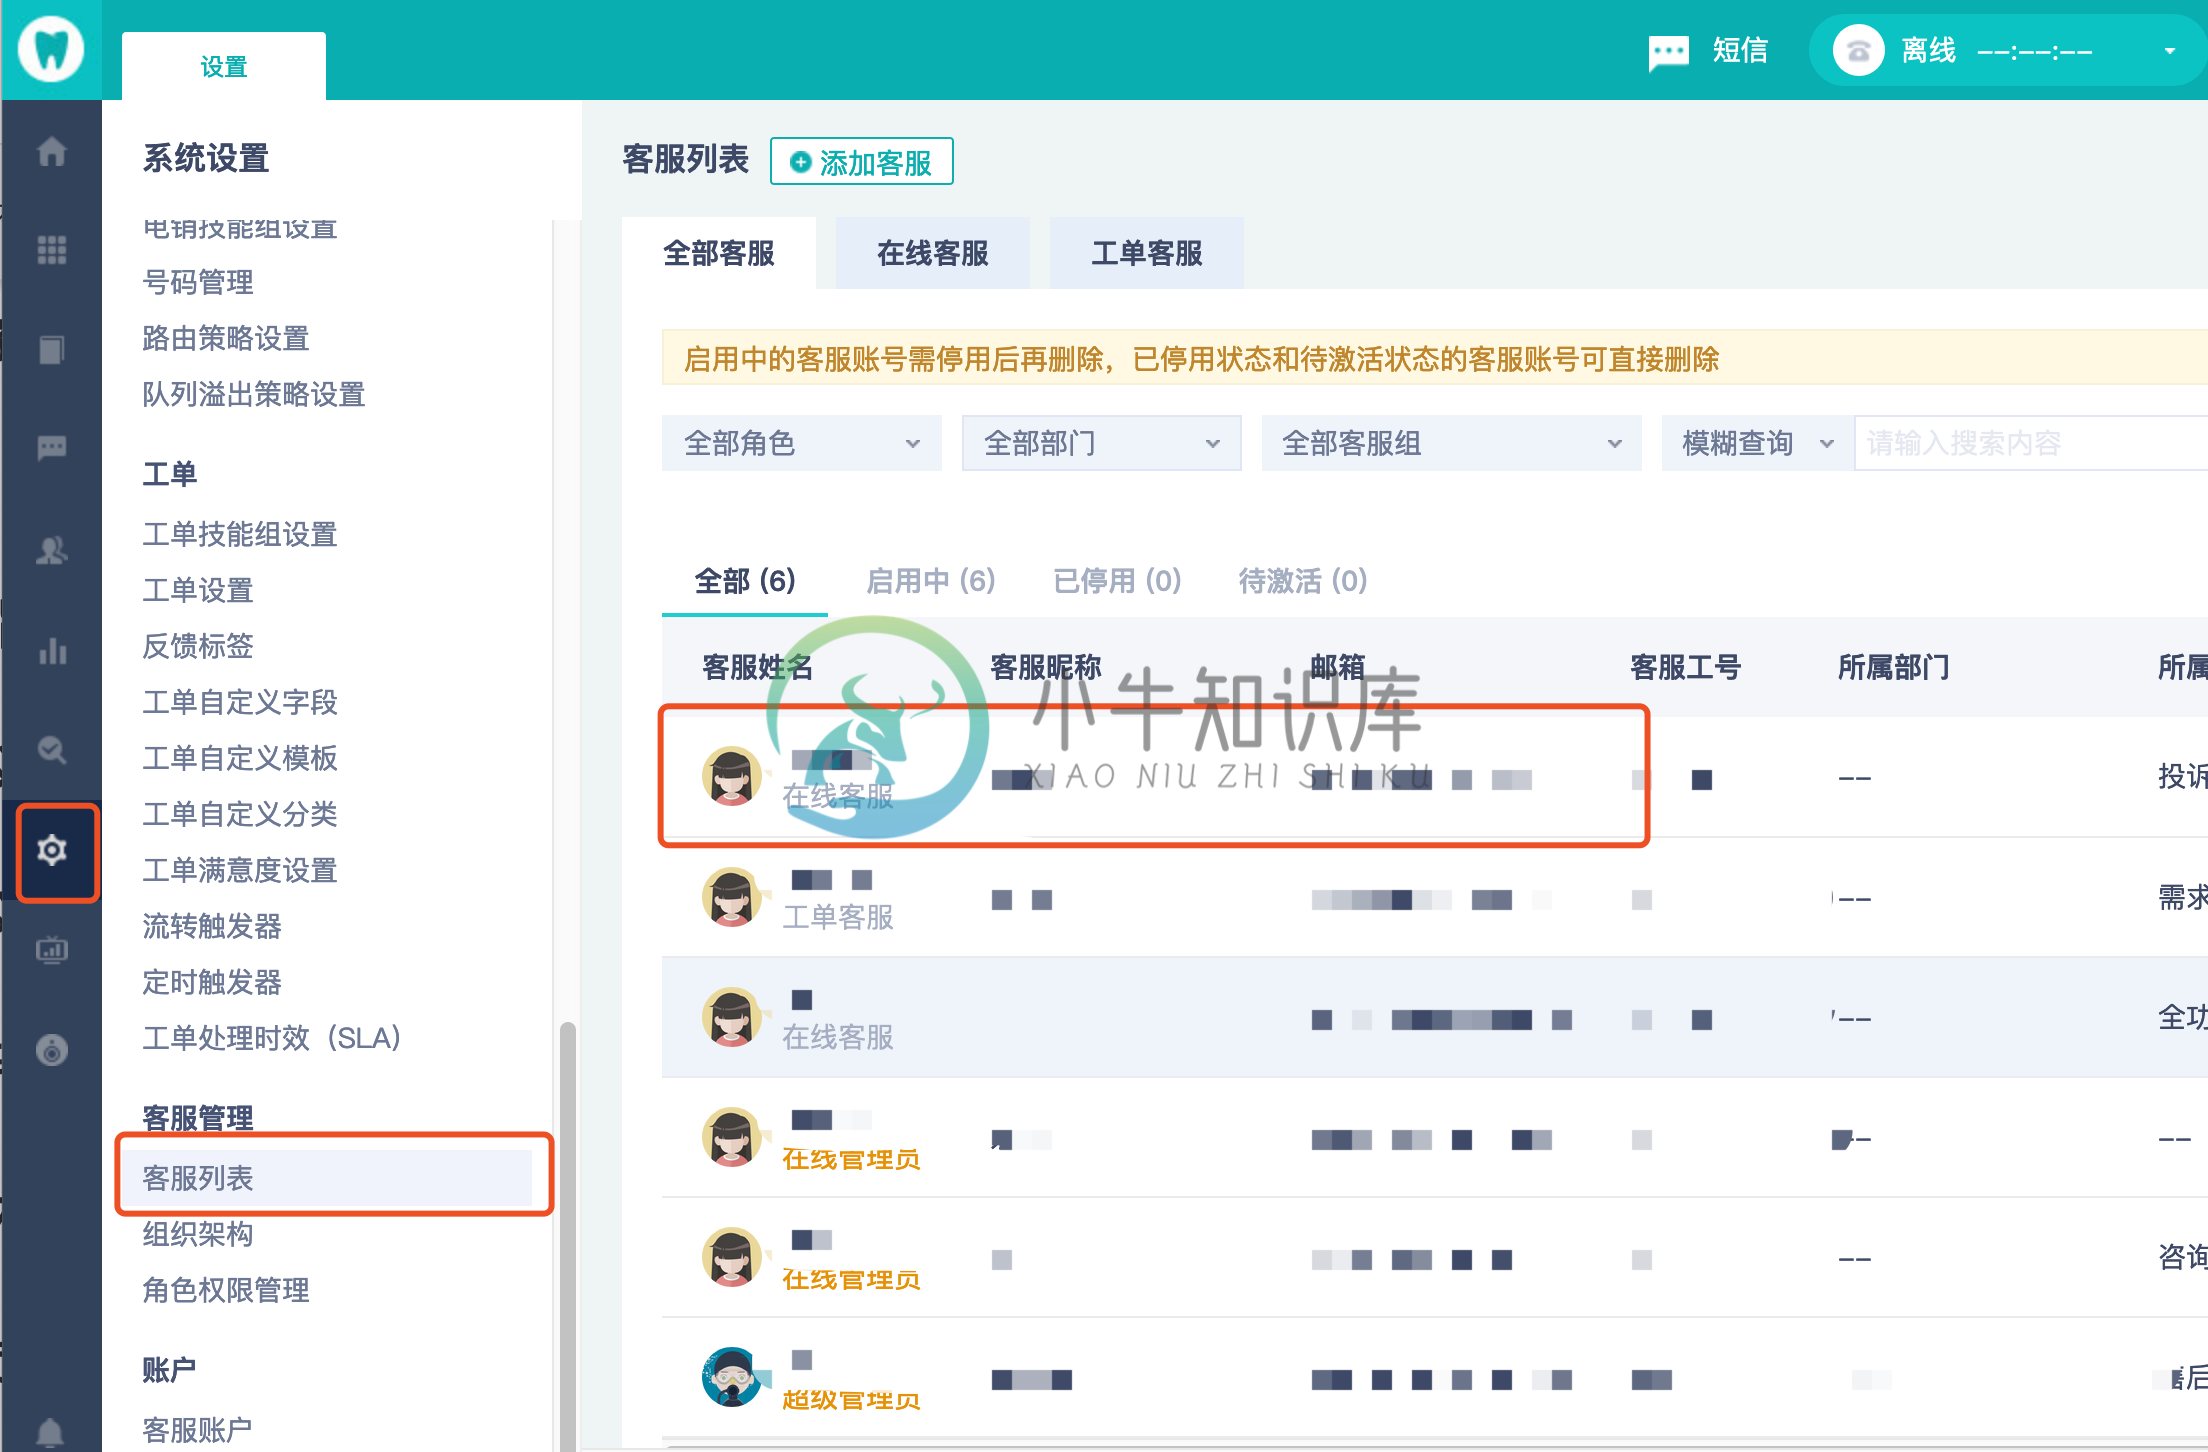This screenshot has height=1452, width=2208.
Task: Click the 添加客服 button
Action: (x=861, y=162)
